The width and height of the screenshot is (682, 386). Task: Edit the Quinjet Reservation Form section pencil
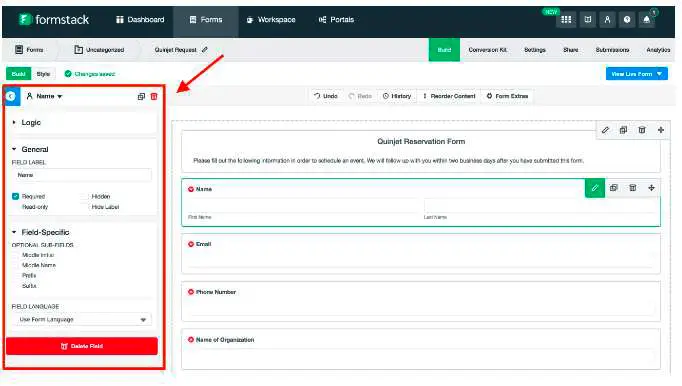(605, 130)
